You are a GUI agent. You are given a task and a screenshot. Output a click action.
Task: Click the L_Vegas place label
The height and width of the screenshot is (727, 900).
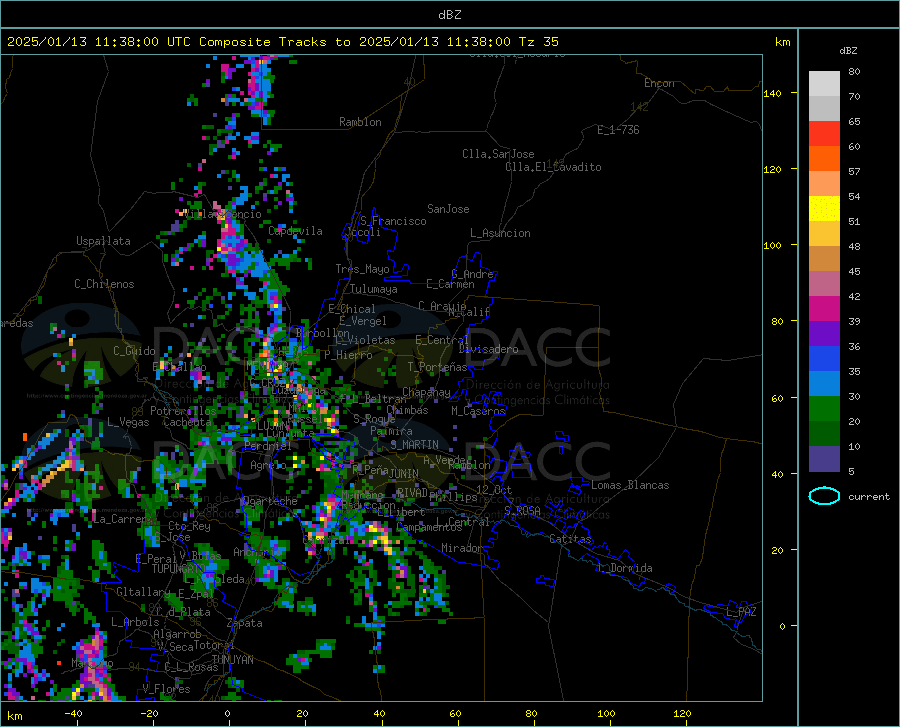[128, 422]
